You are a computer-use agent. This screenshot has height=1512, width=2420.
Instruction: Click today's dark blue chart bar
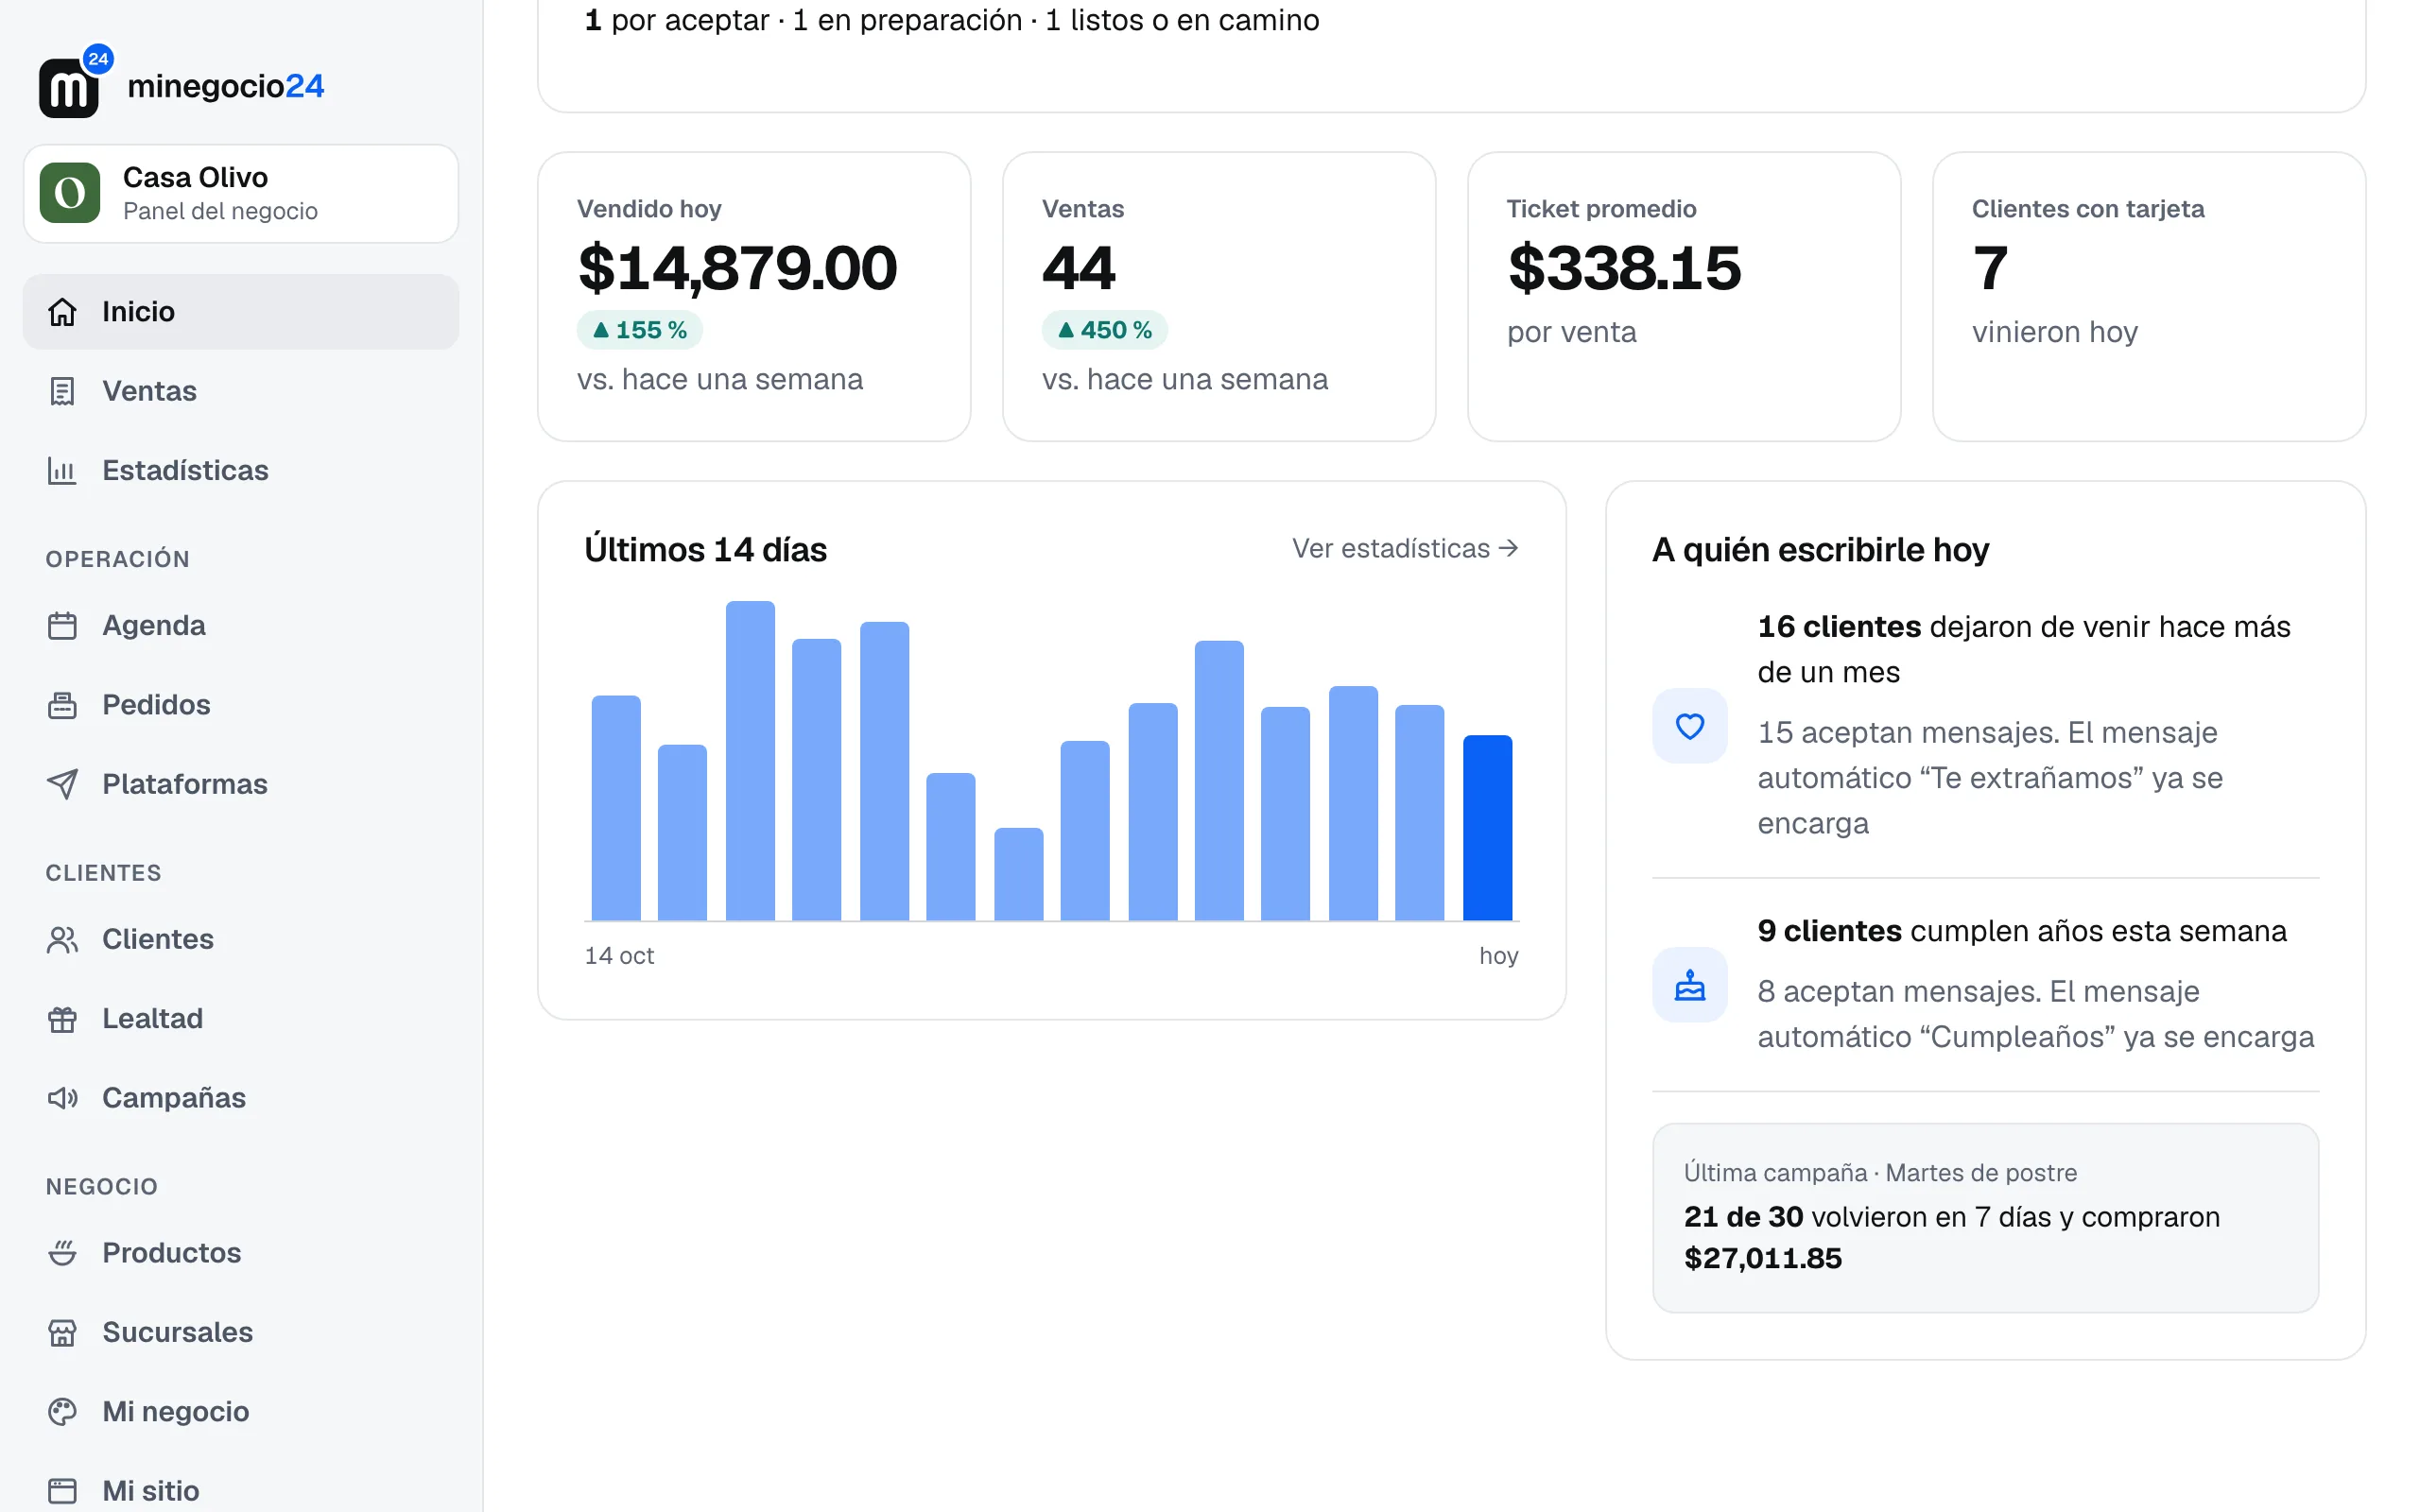(x=1487, y=828)
